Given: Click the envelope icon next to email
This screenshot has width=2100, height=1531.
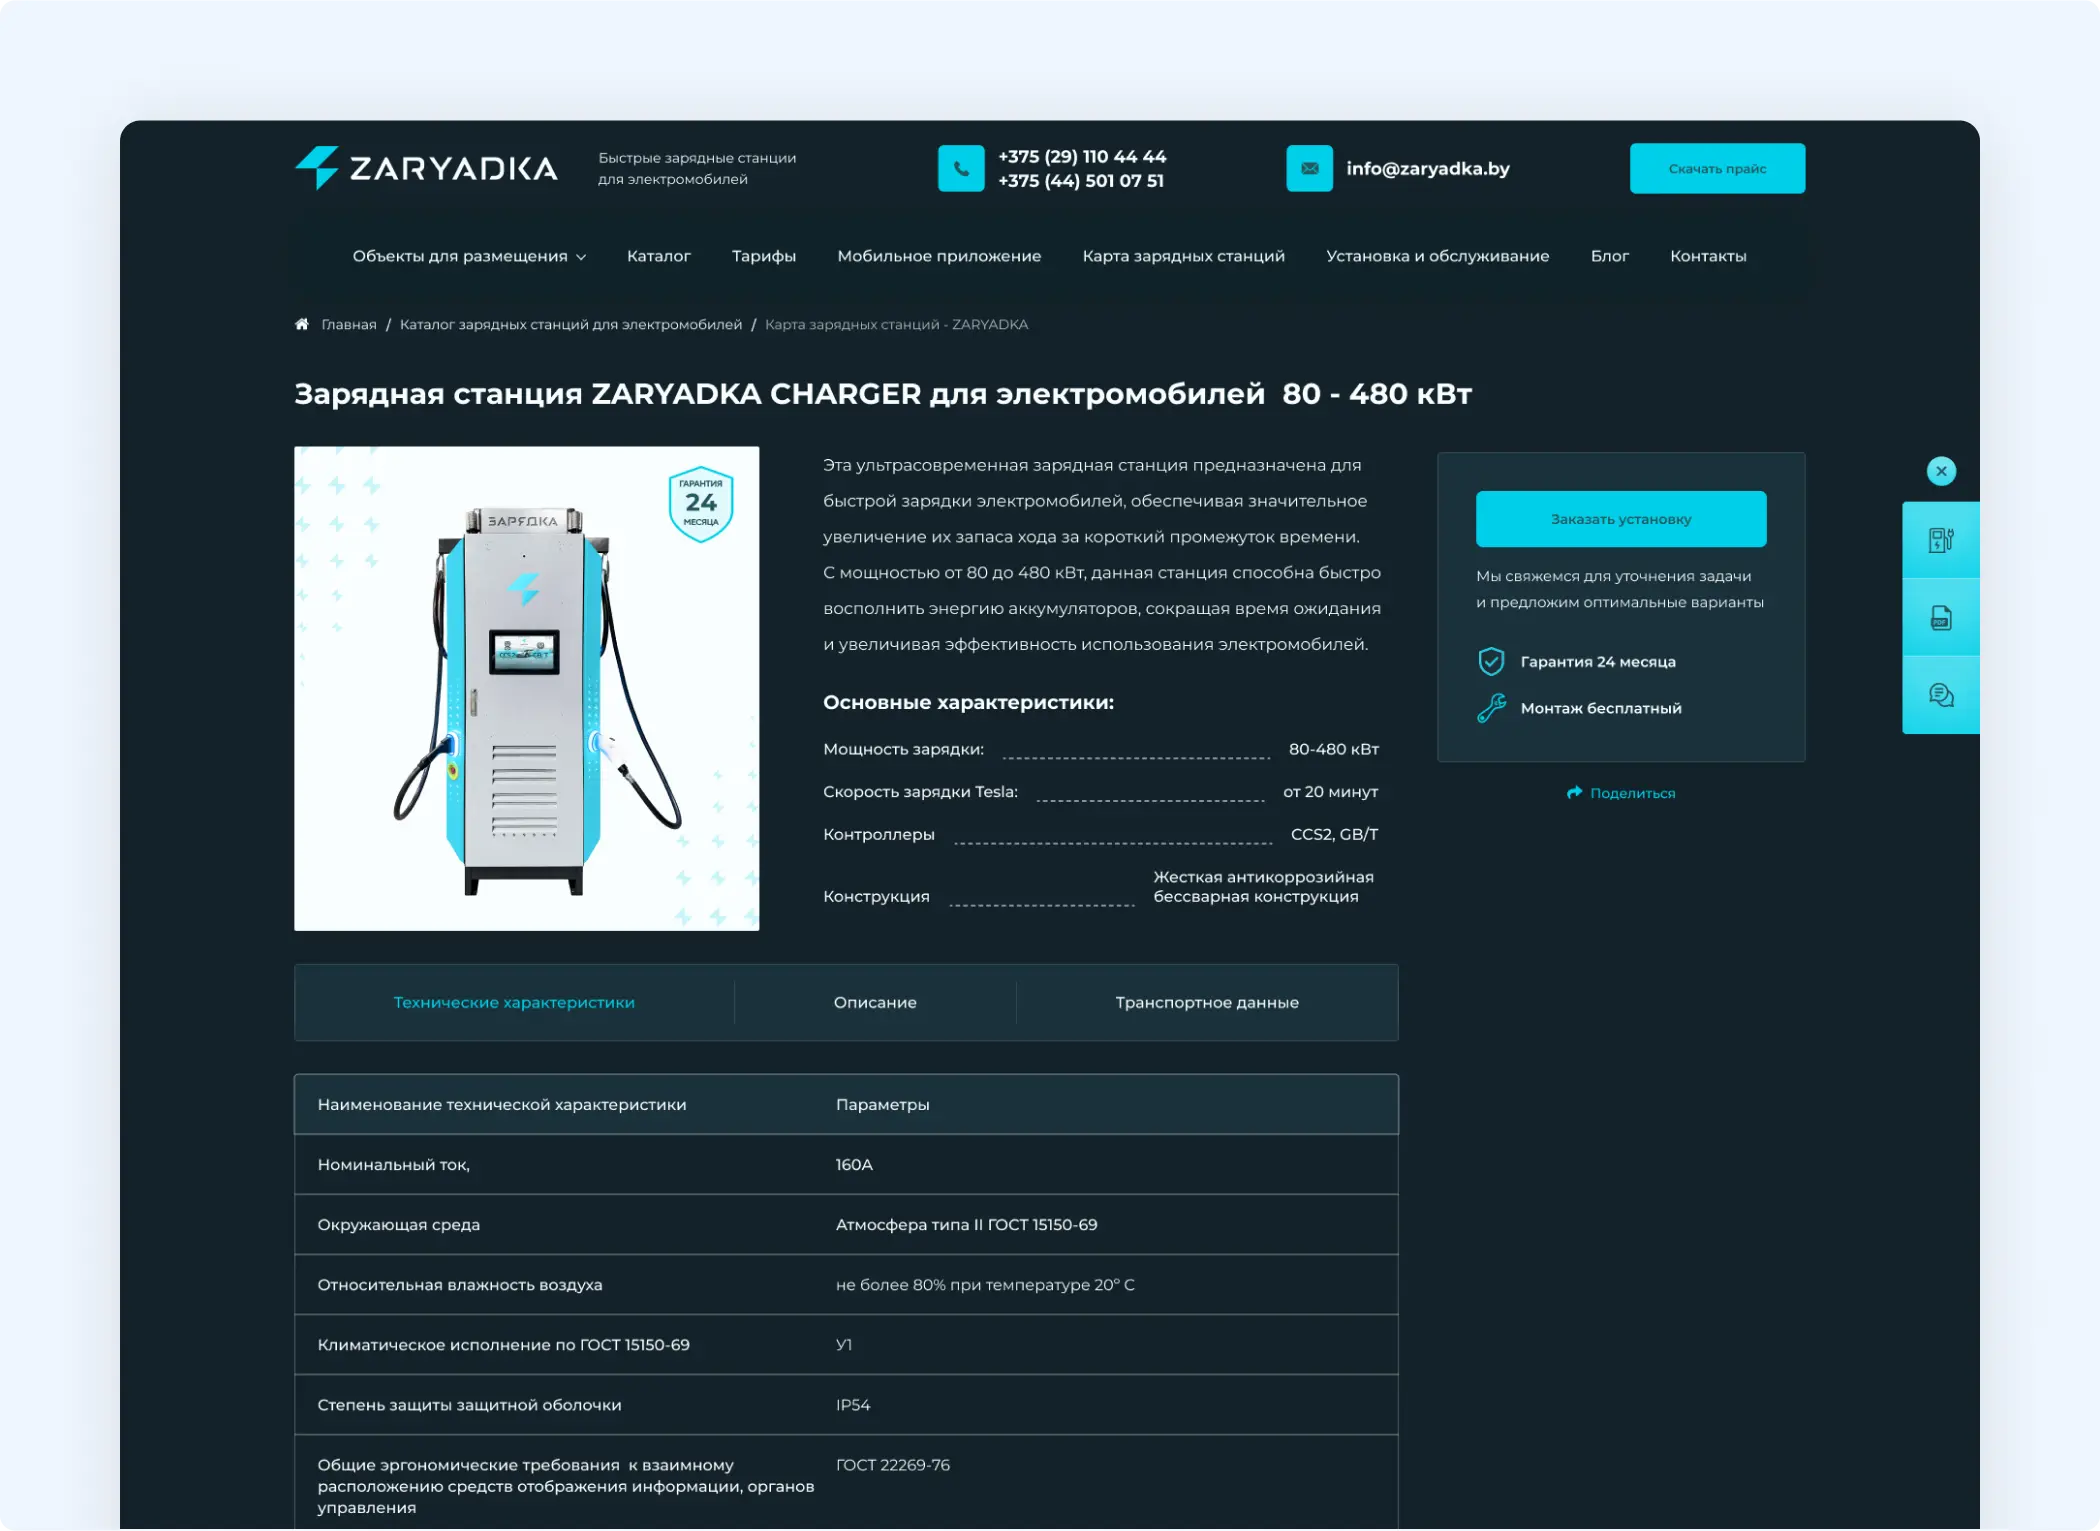Looking at the screenshot, I should 1310,168.
